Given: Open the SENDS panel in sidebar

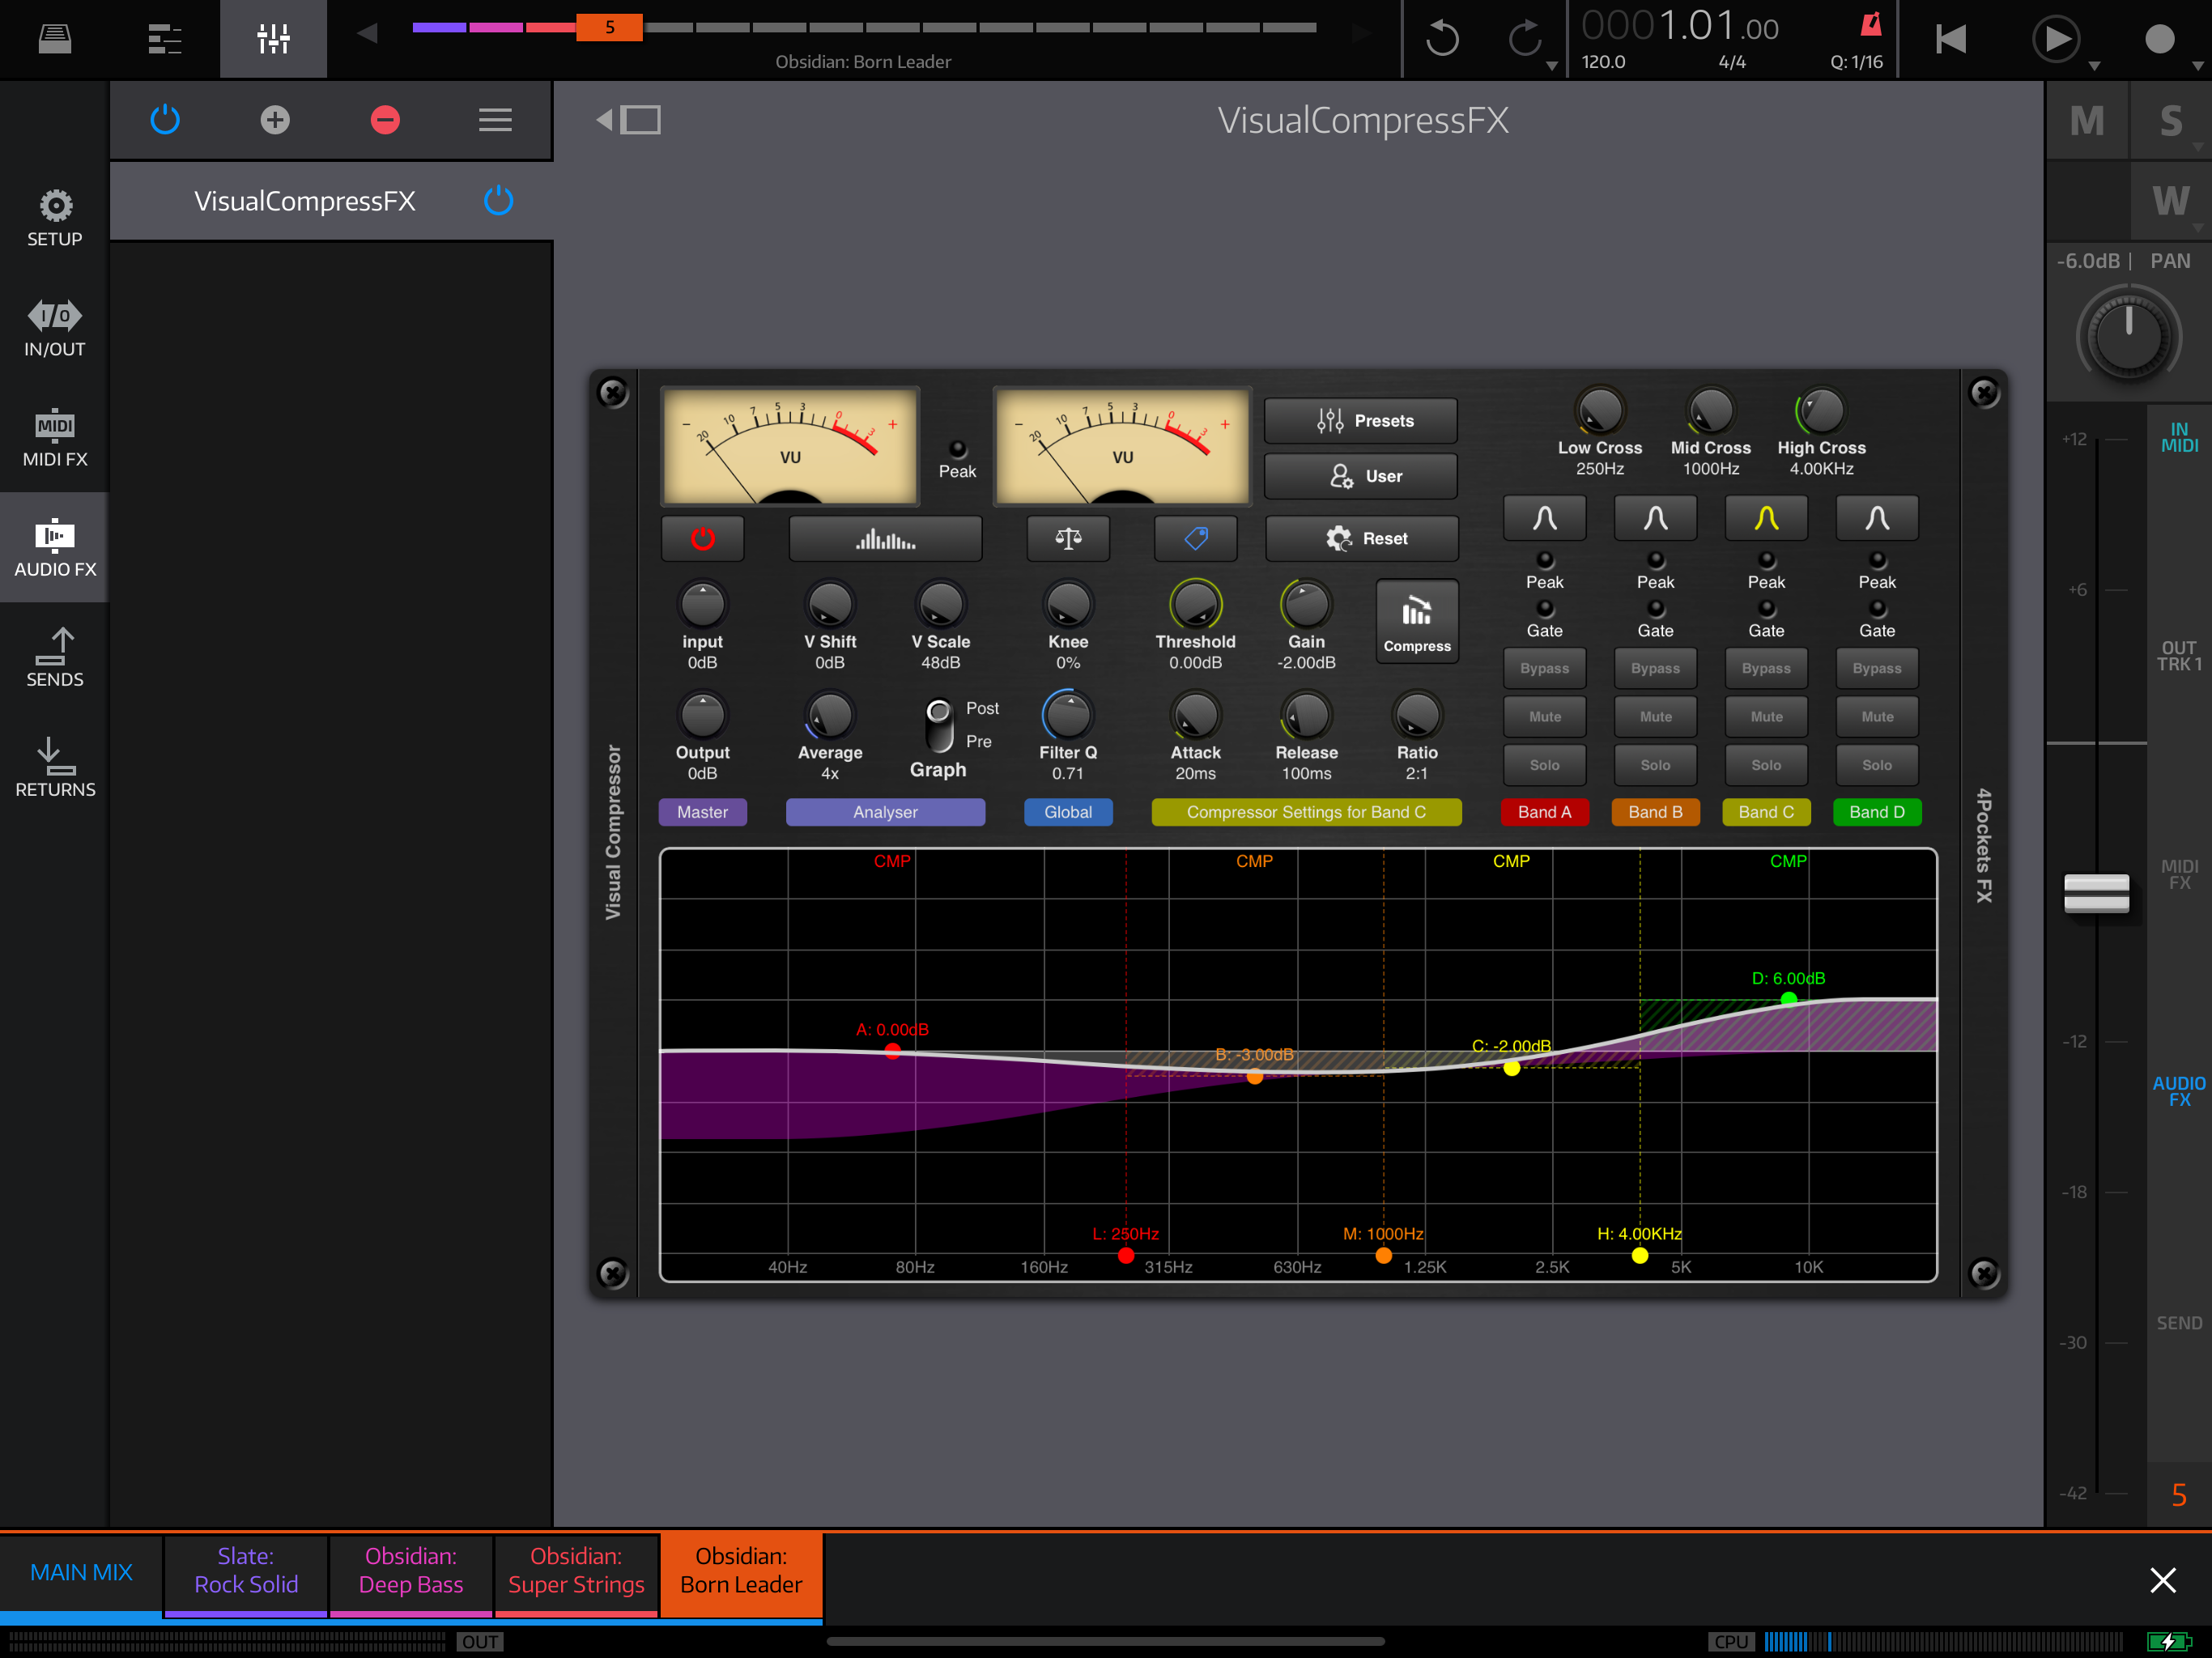Looking at the screenshot, I should (55, 657).
